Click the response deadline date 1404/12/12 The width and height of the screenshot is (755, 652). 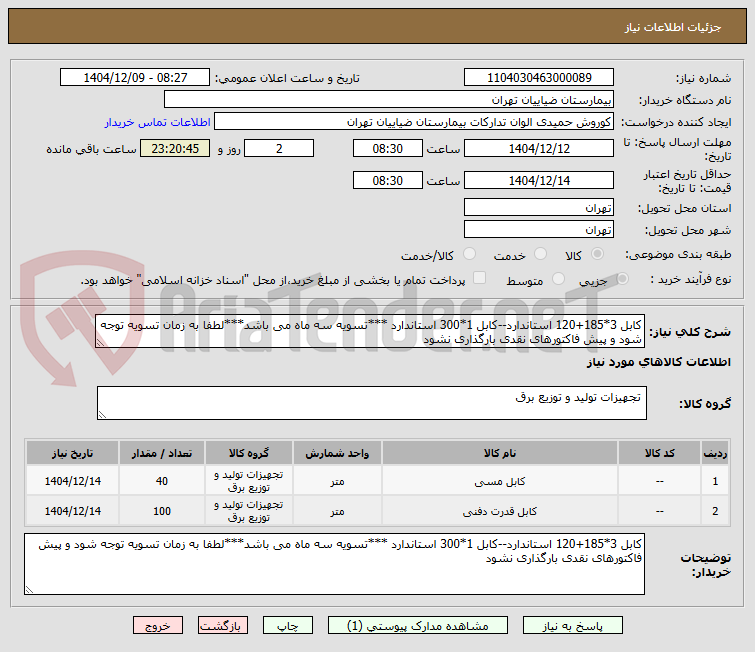tap(539, 148)
